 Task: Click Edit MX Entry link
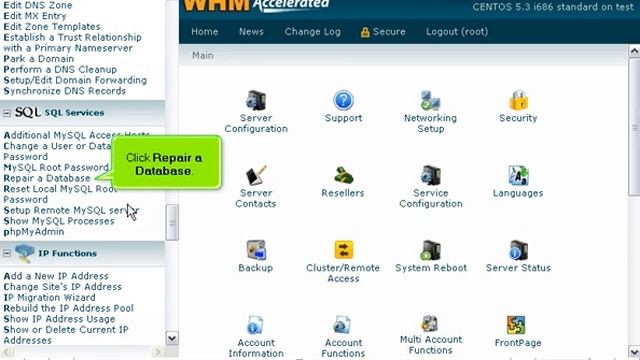(x=35, y=16)
